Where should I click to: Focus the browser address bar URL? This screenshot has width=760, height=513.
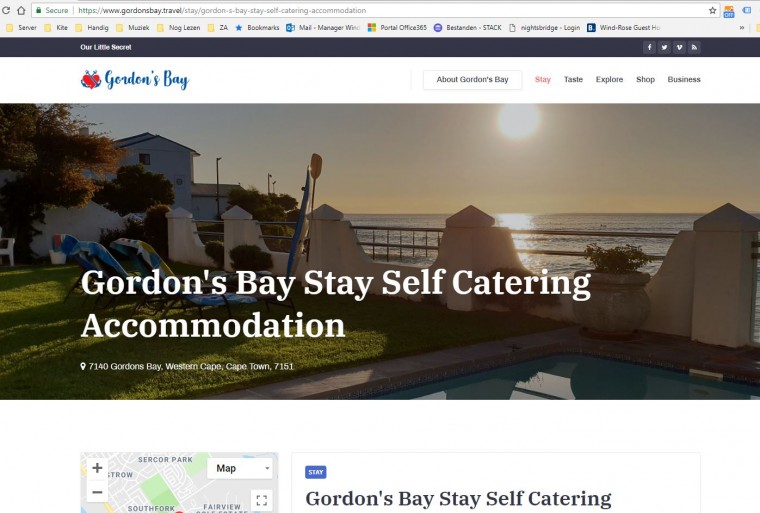(x=222, y=10)
